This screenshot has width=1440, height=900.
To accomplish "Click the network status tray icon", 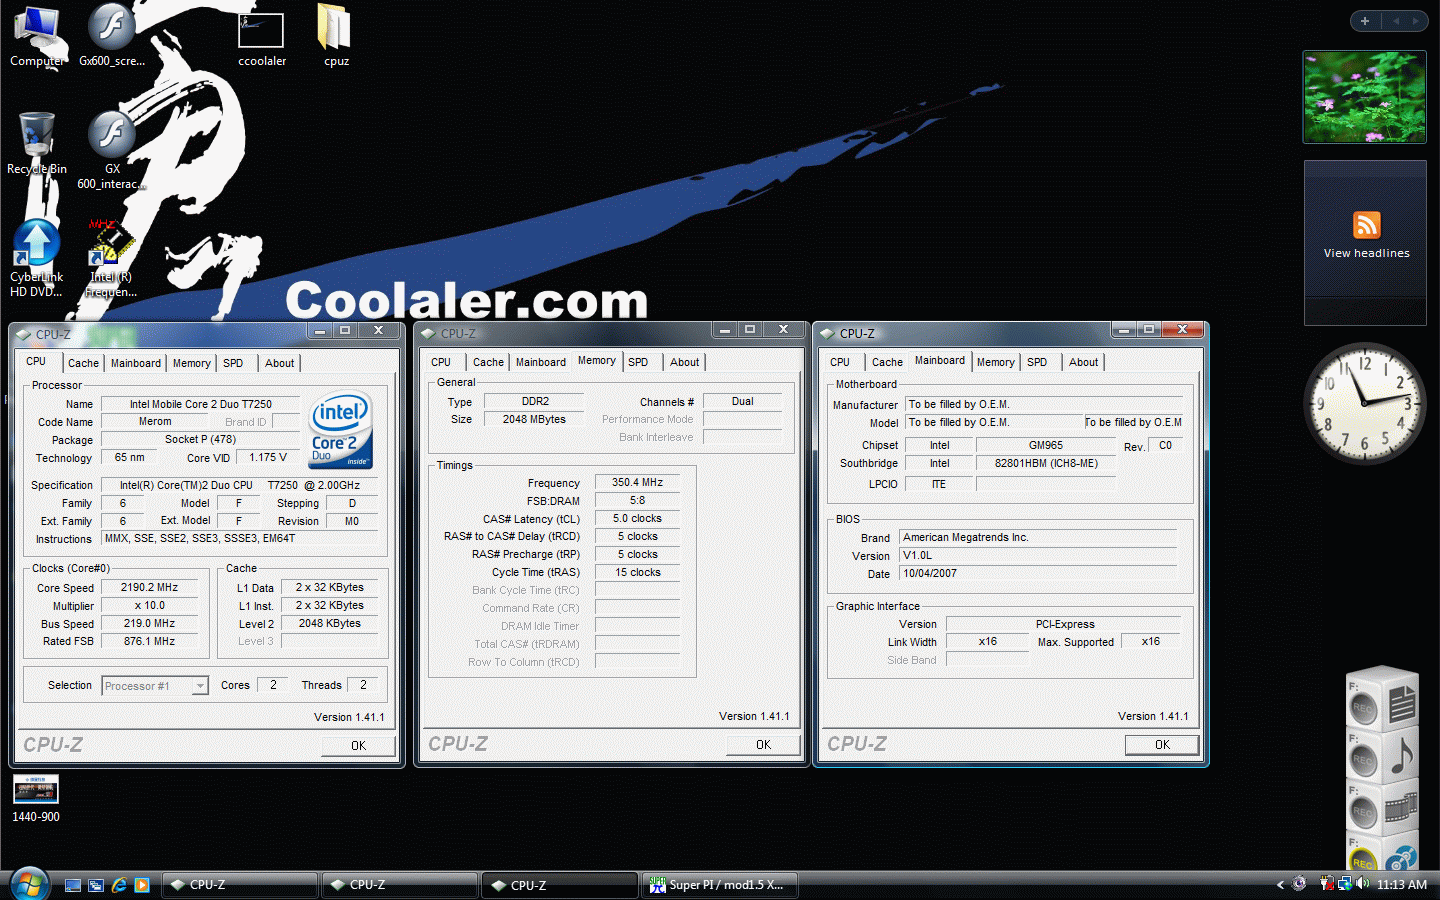I will 1345,883.
